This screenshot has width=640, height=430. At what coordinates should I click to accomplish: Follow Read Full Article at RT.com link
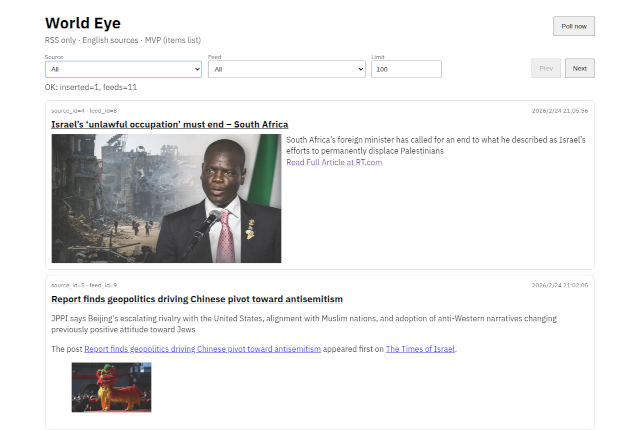334,162
